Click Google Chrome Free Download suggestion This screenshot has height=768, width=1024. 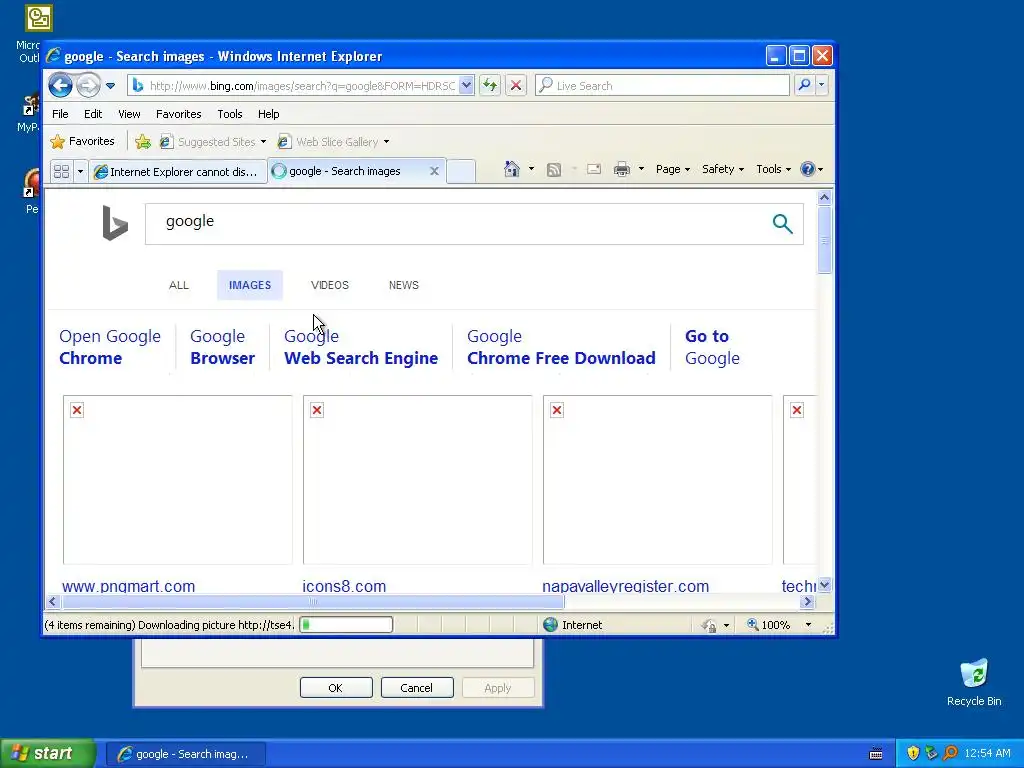(561, 347)
